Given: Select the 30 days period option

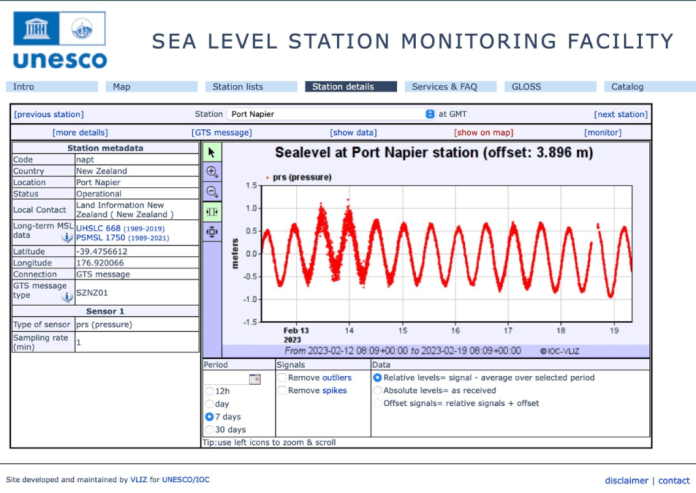Looking at the screenshot, I should pos(209,430).
